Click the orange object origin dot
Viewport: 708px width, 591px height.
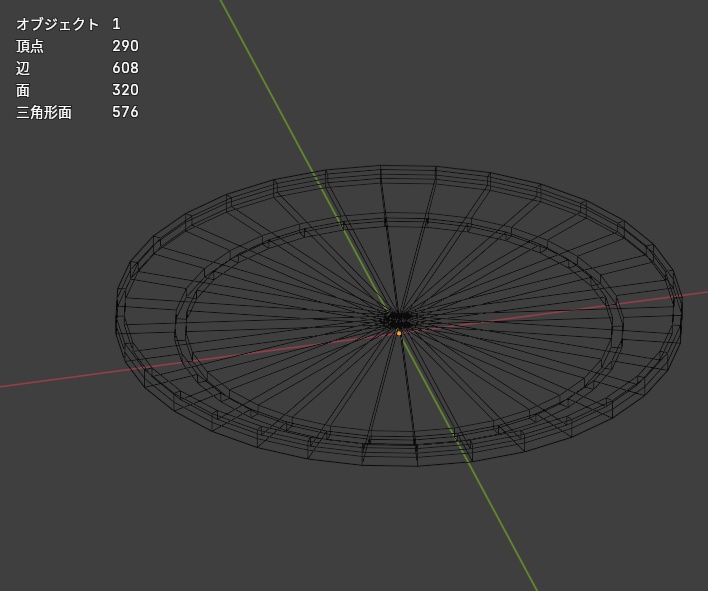coord(399,333)
